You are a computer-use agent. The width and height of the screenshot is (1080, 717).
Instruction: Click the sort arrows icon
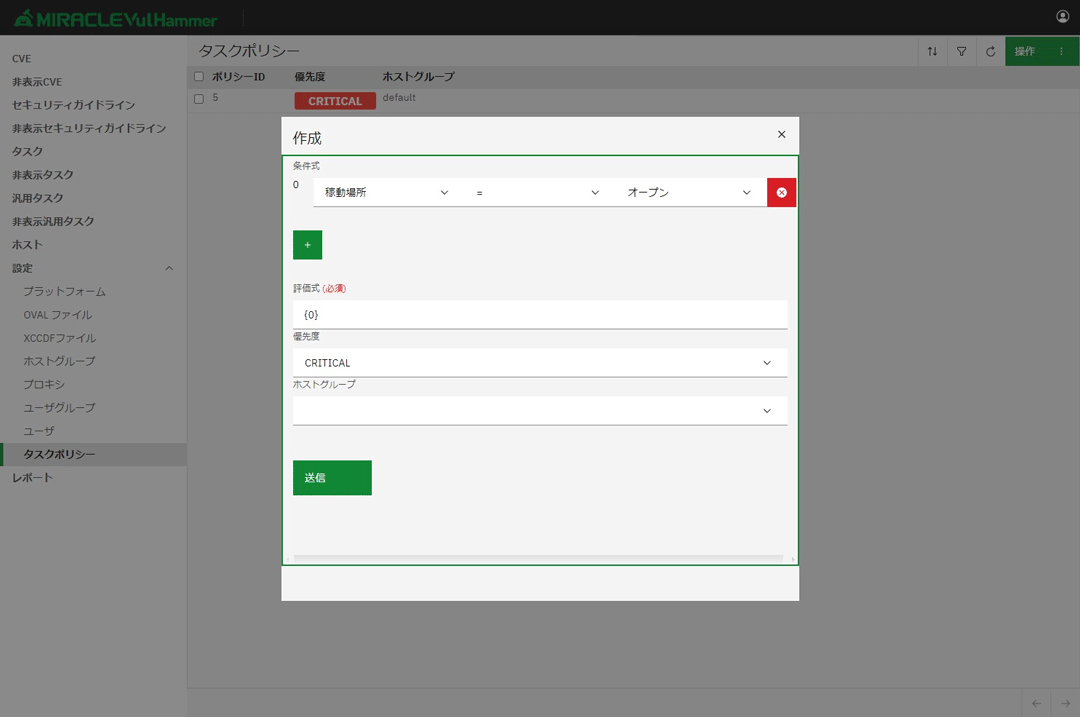[x=932, y=51]
